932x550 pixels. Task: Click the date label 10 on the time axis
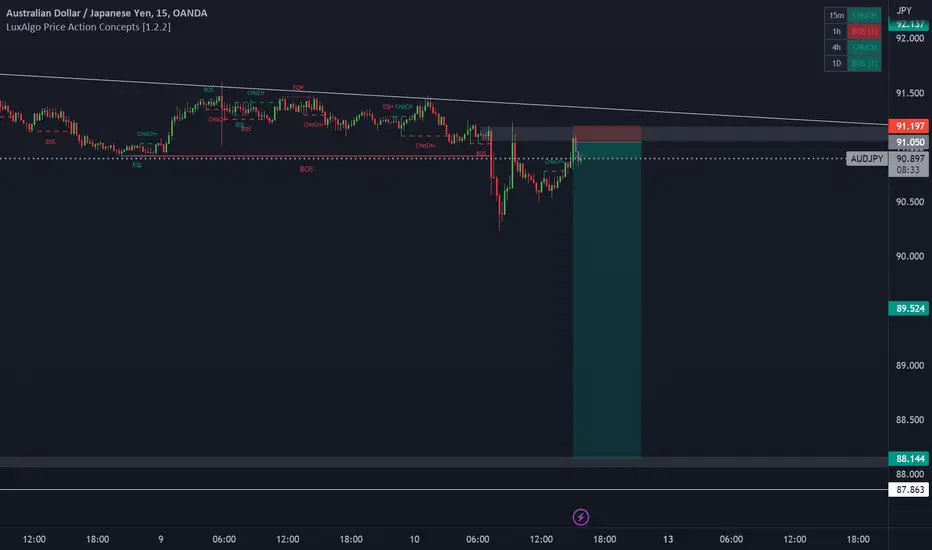[414, 539]
